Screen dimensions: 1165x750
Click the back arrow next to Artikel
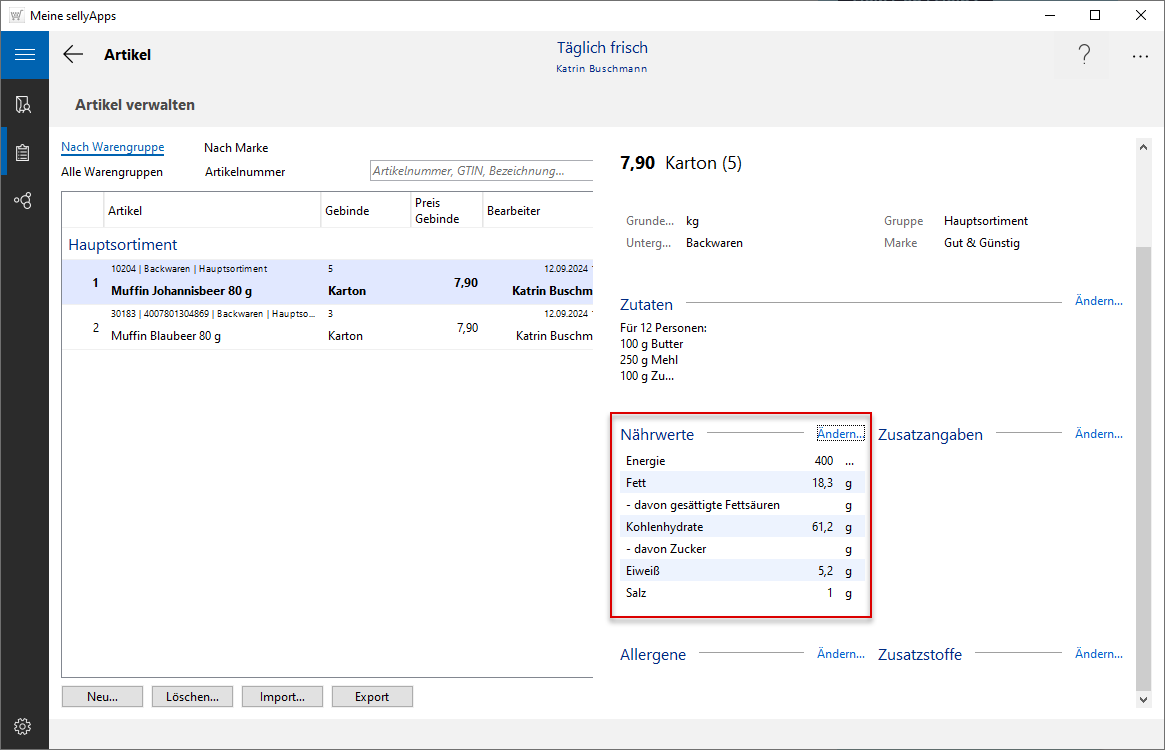click(x=73, y=55)
